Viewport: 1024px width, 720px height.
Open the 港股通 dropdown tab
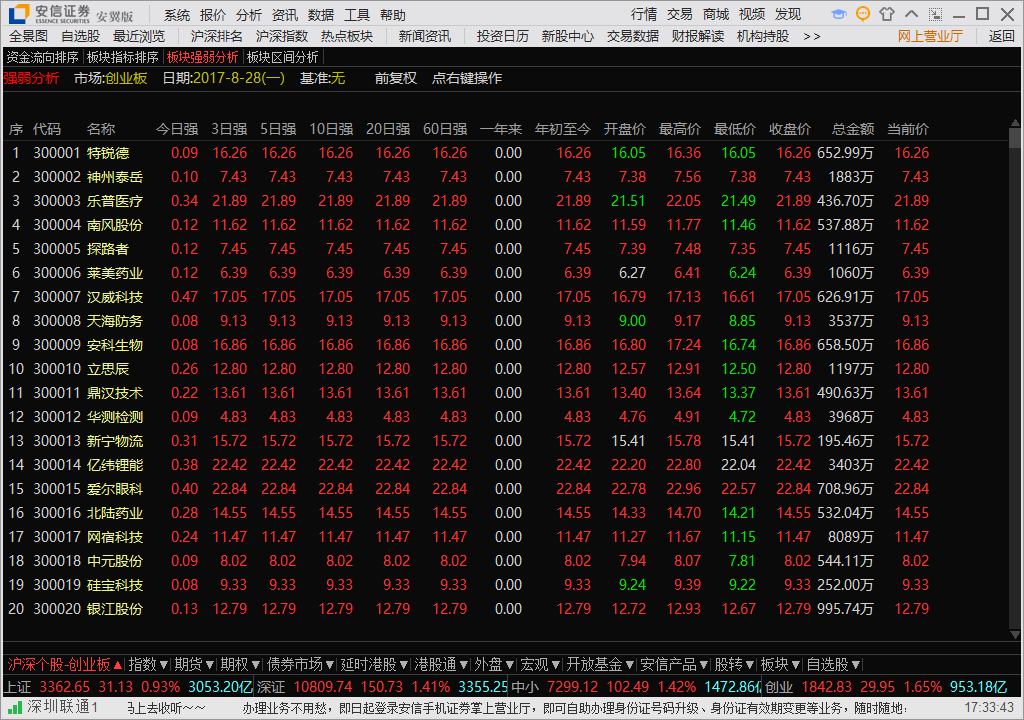[441, 664]
